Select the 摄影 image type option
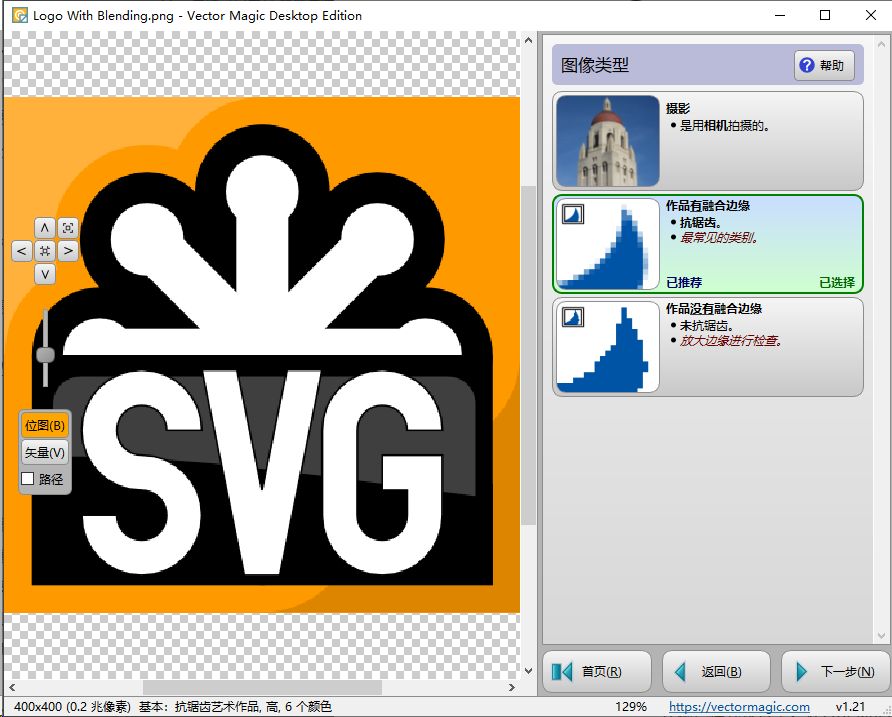 click(708, 141)
